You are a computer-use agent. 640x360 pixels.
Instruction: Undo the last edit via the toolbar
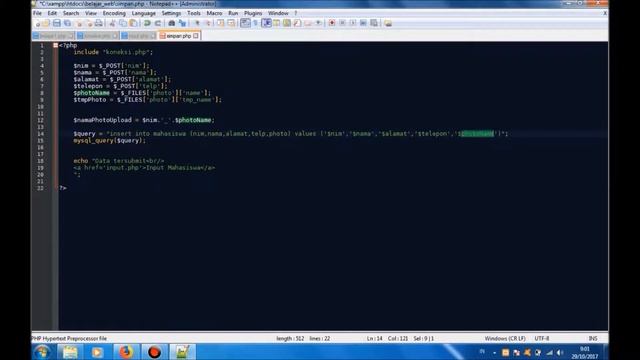(x=147, y=23)
